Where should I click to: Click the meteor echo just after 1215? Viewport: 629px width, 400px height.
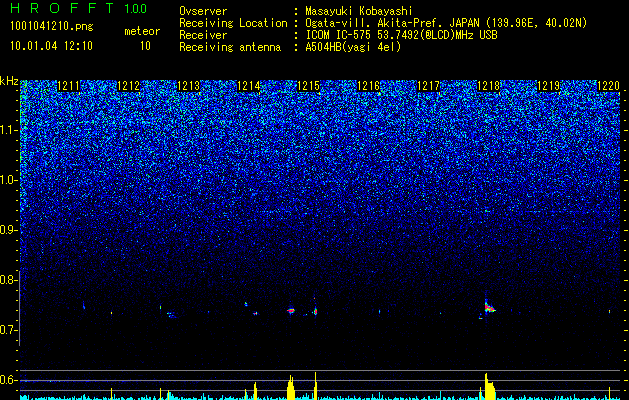coord(315,310)
